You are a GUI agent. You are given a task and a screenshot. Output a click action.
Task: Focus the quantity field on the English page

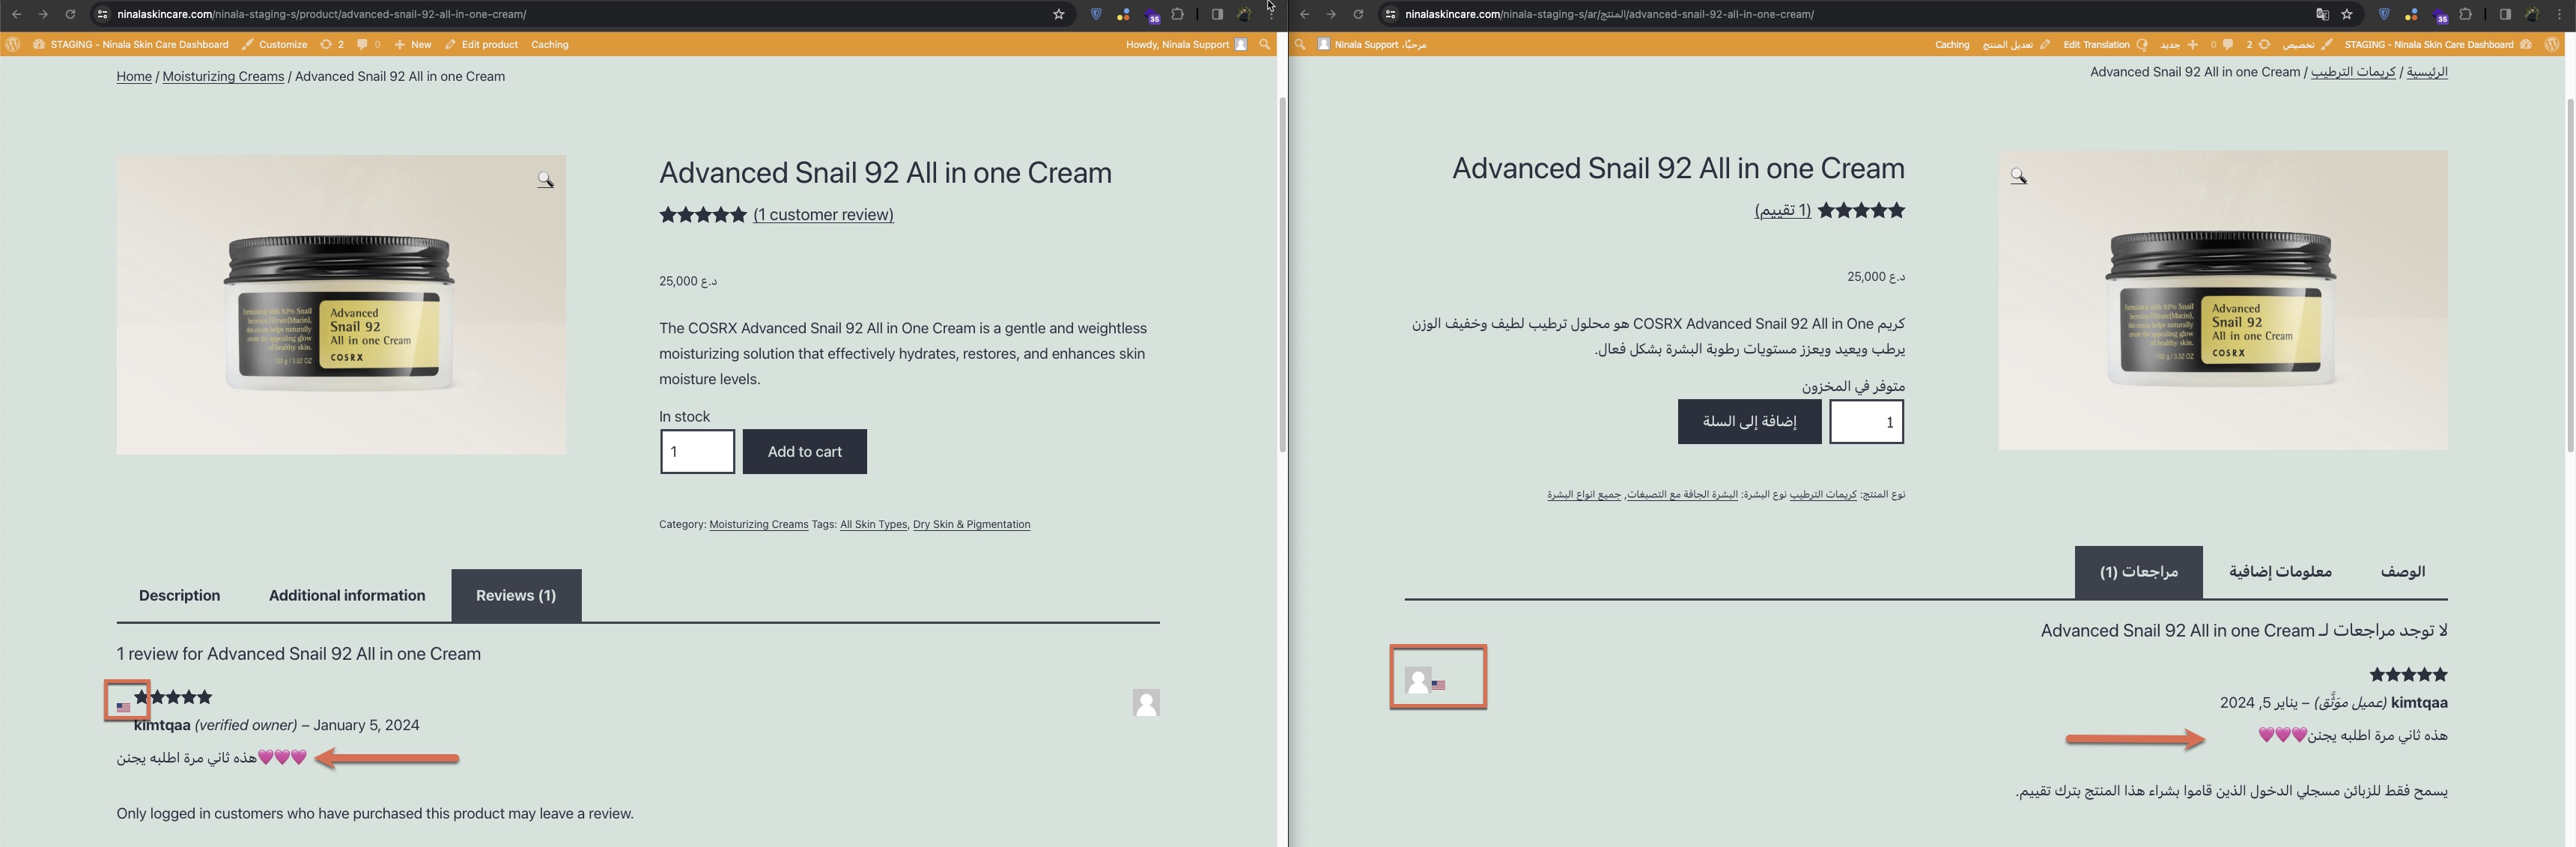(x=698, y=452)
